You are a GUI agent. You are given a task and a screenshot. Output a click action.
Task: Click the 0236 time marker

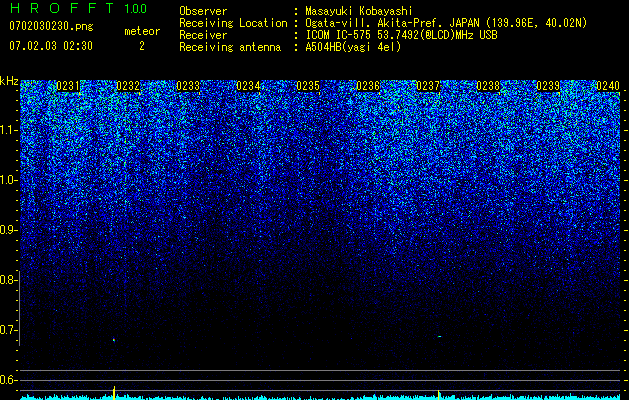pyautogui.click(x=368, y=86)
